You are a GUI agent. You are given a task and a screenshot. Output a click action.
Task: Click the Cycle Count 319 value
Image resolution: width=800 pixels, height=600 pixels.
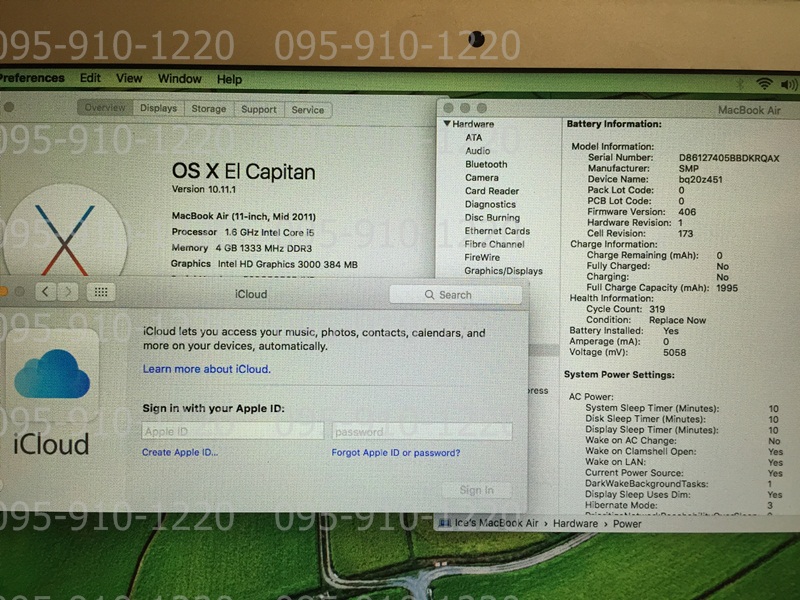[657, 309]
